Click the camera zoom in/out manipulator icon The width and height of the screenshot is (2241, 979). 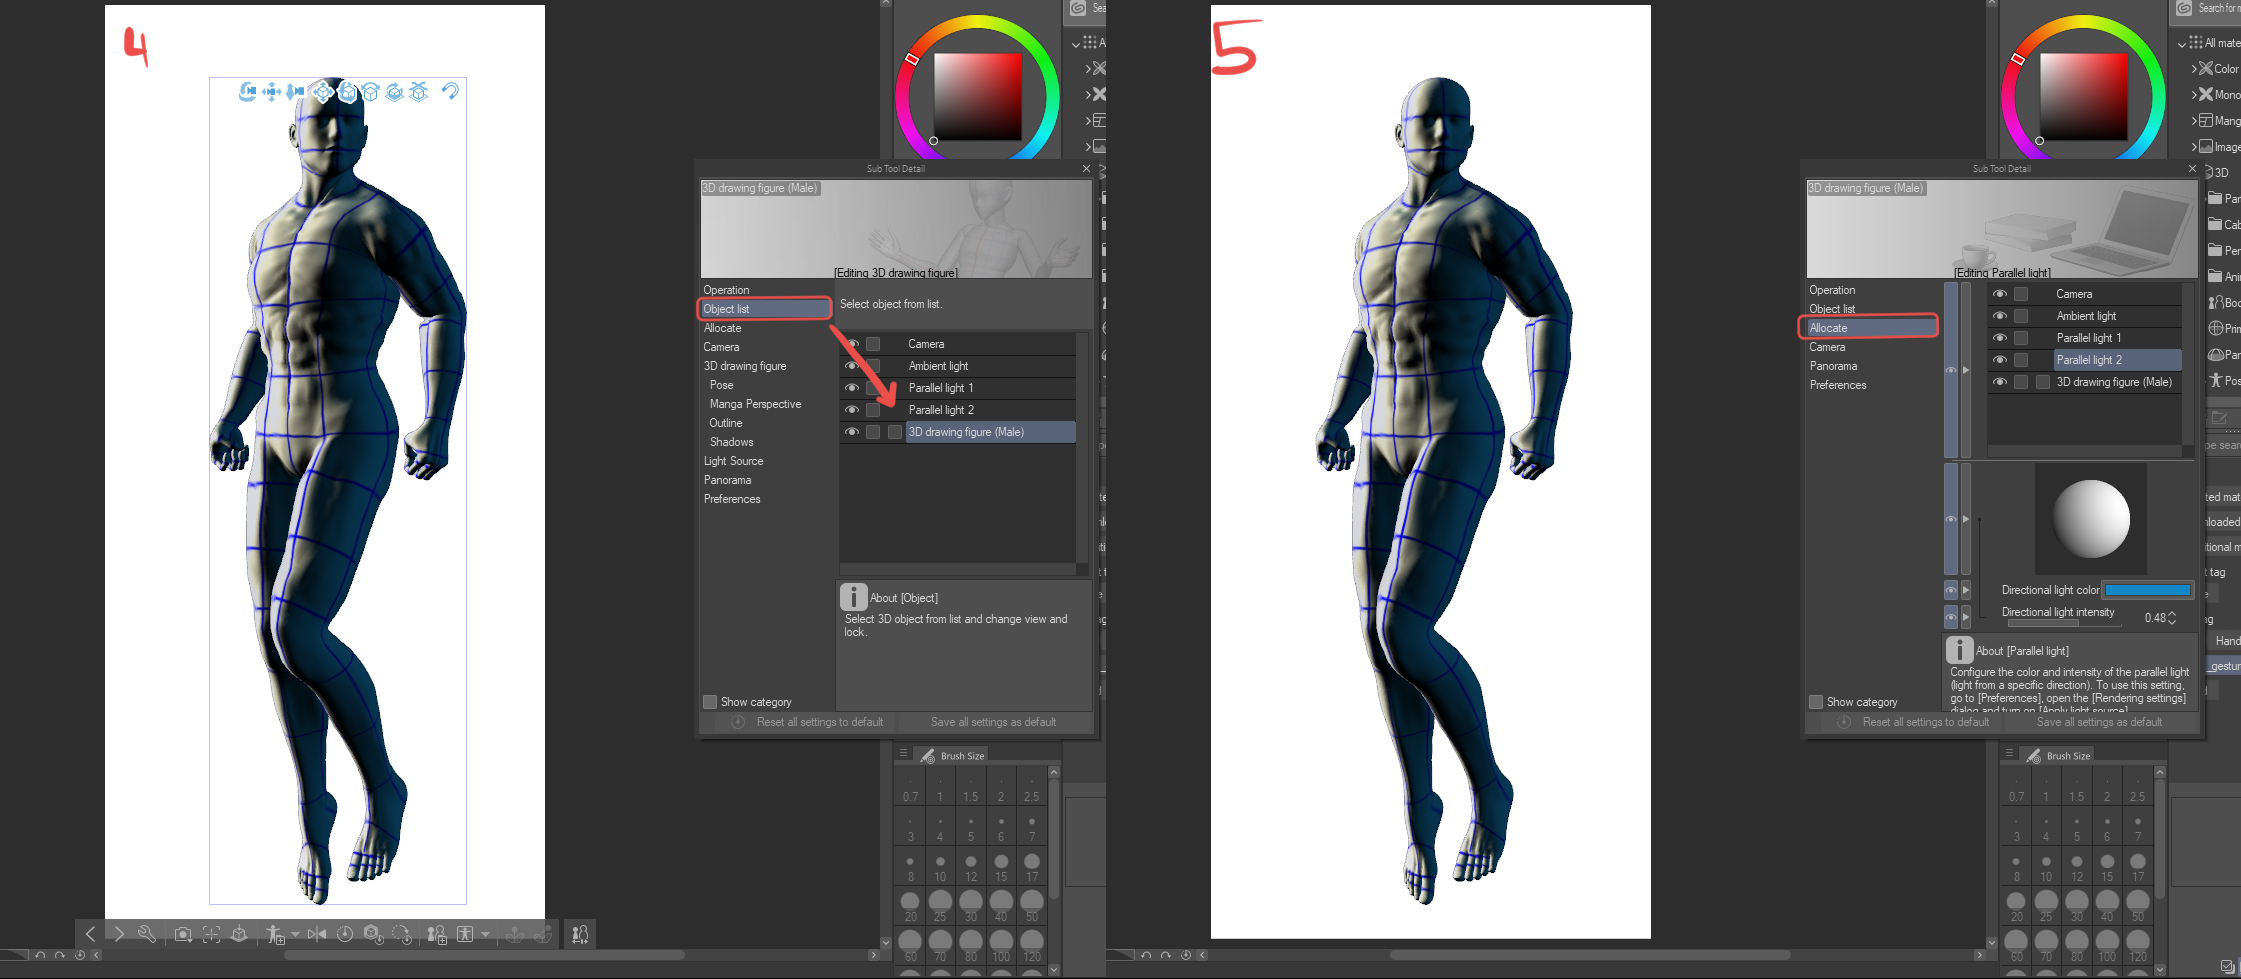click(x=296, y=92)
